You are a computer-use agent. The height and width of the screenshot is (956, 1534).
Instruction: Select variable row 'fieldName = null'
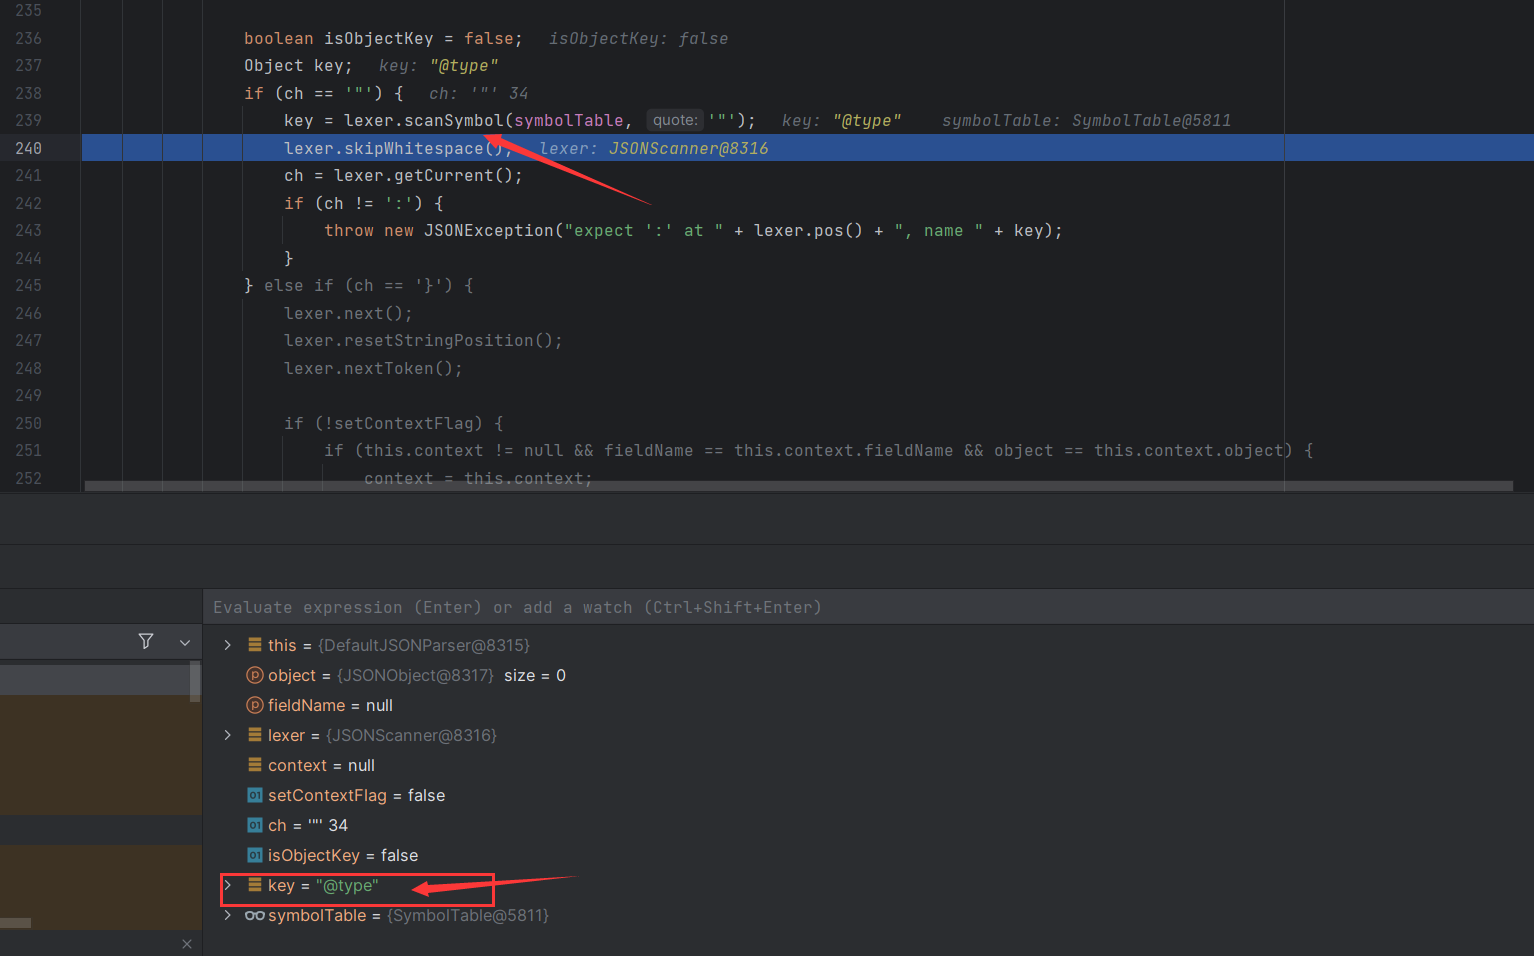[x=868, y=705]
